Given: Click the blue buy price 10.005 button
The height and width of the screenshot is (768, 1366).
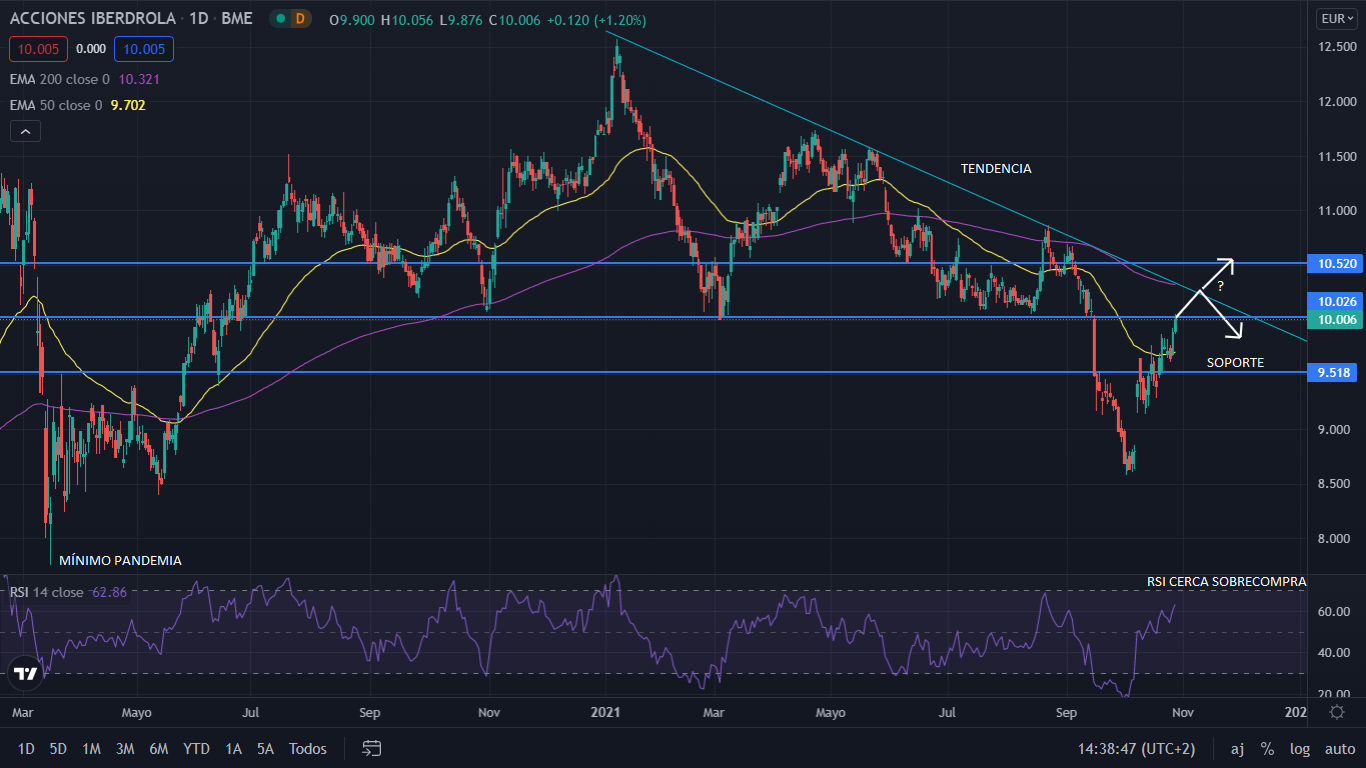Looking at the screenshot, I should 144,48.
